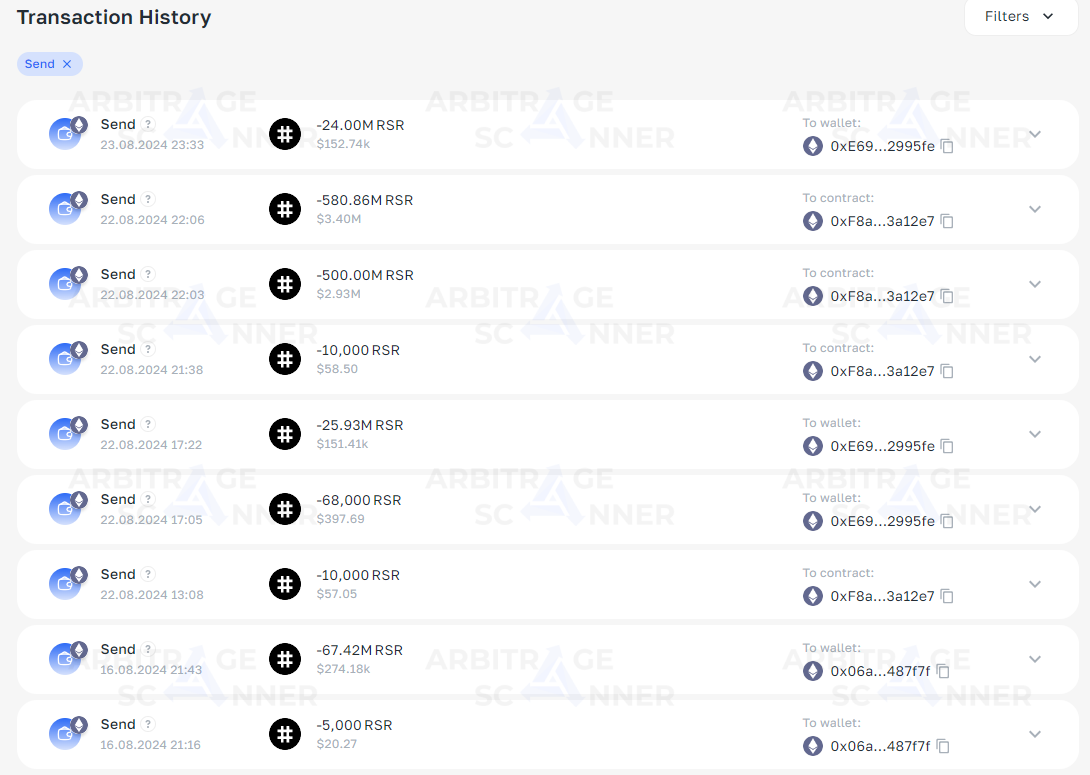
Task: Click the wallet send icon for 16.08.2024 21:16
Action: point(65,734)
